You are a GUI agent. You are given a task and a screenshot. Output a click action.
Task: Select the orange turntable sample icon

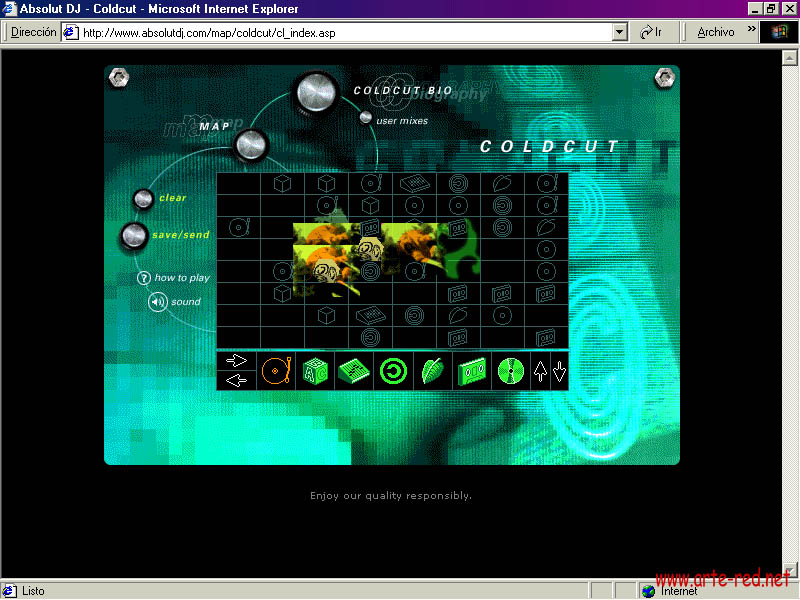point(275,372)
